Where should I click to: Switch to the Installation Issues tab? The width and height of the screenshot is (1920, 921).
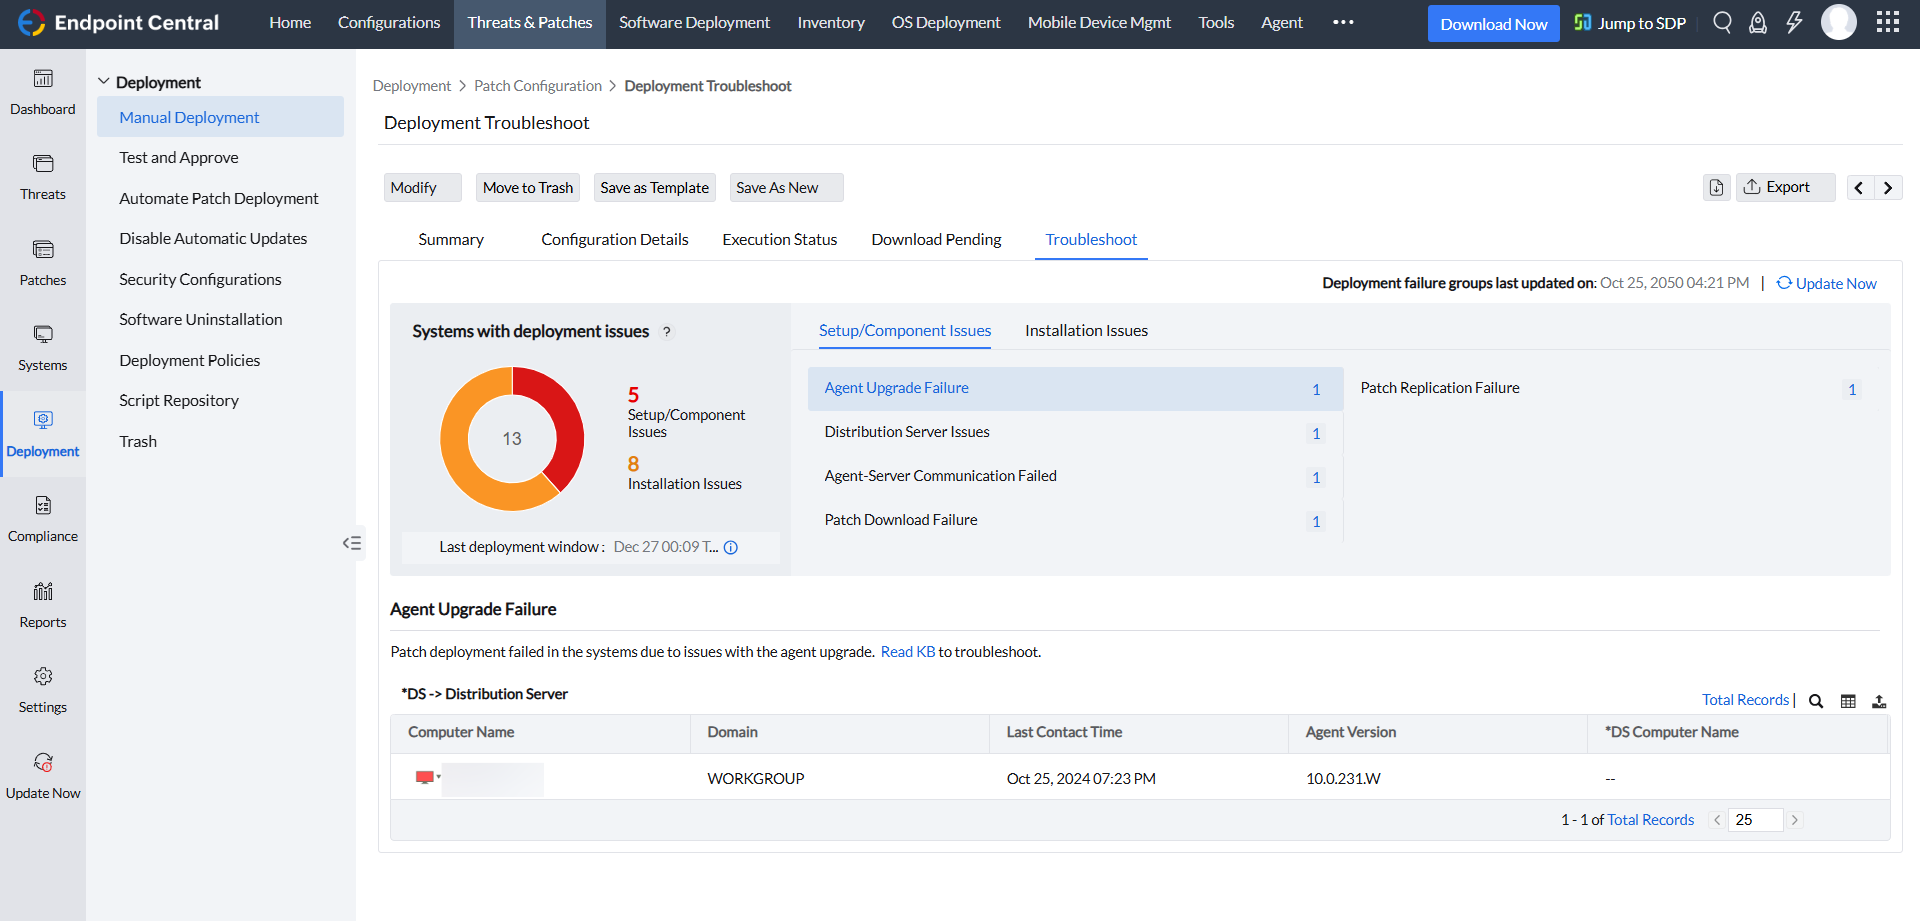click(1086, 330)
